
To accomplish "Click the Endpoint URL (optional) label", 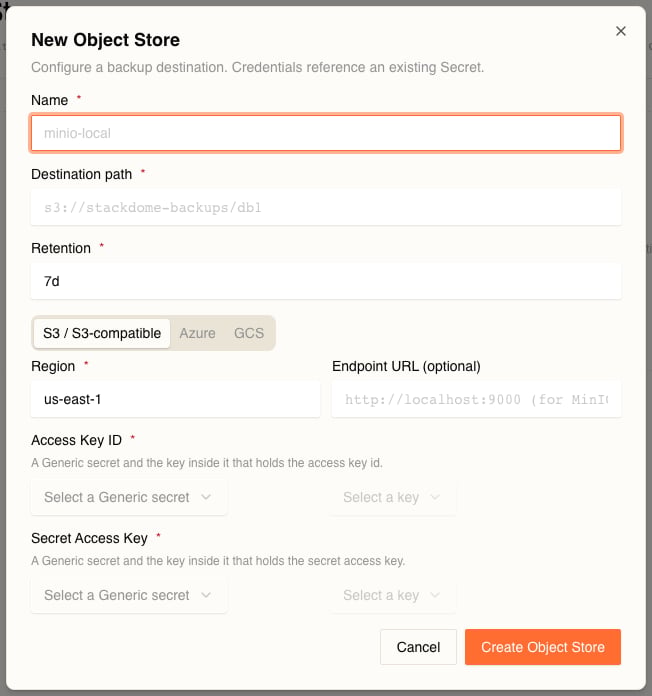I will coord(406,366).
